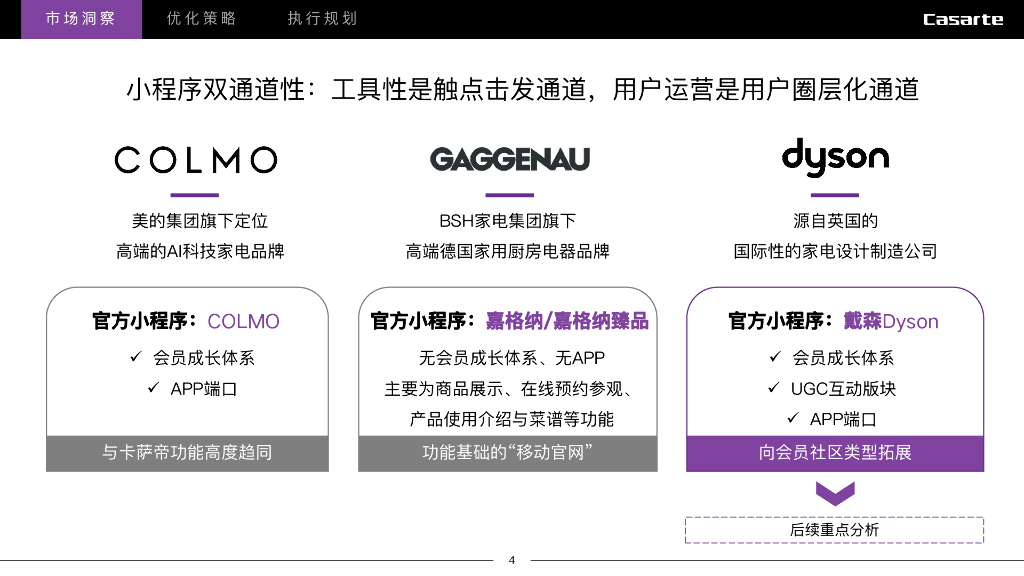This screenshot has height=576, width=1024.
Task: Click the 与卡萨帝功能高度趋同 gray banner
Action: pos(187,453)
